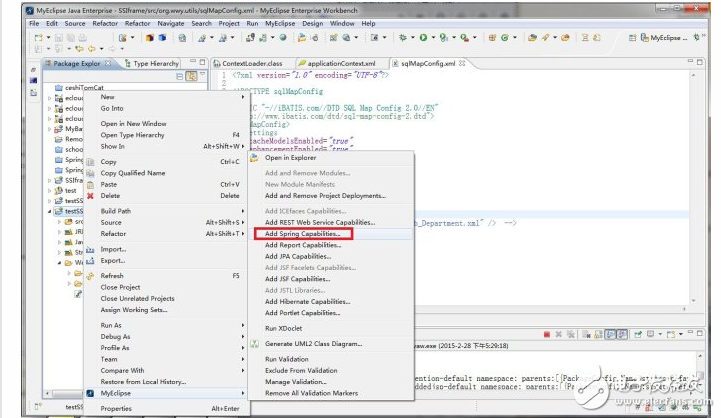Select ceshiTomCat project in Package Explorer
721x418 pixels.
pyautogui.click(x=84, y=88)
